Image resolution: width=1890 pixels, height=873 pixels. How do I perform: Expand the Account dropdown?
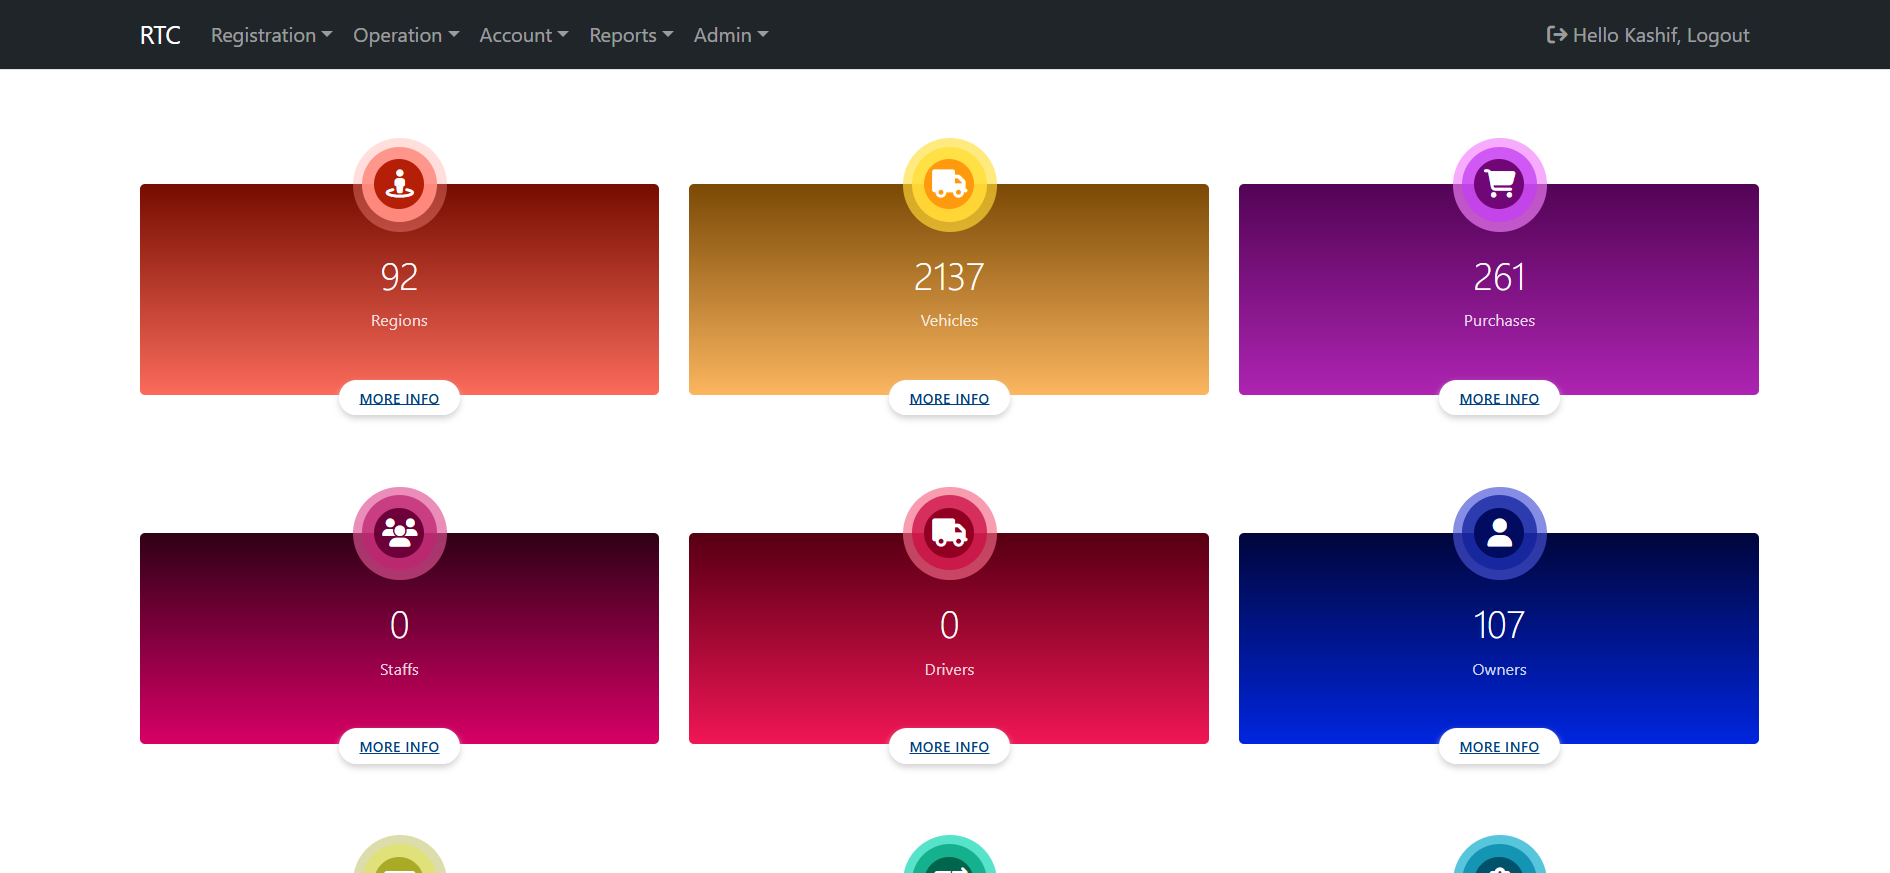[523, 35]
